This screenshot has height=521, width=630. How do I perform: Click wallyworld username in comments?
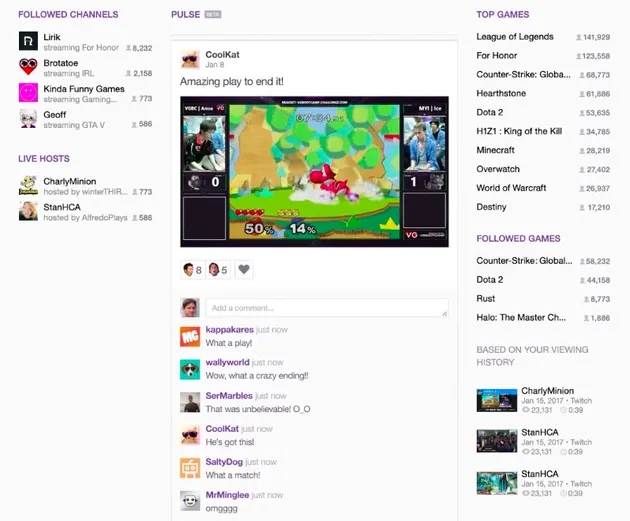point(227,362)
